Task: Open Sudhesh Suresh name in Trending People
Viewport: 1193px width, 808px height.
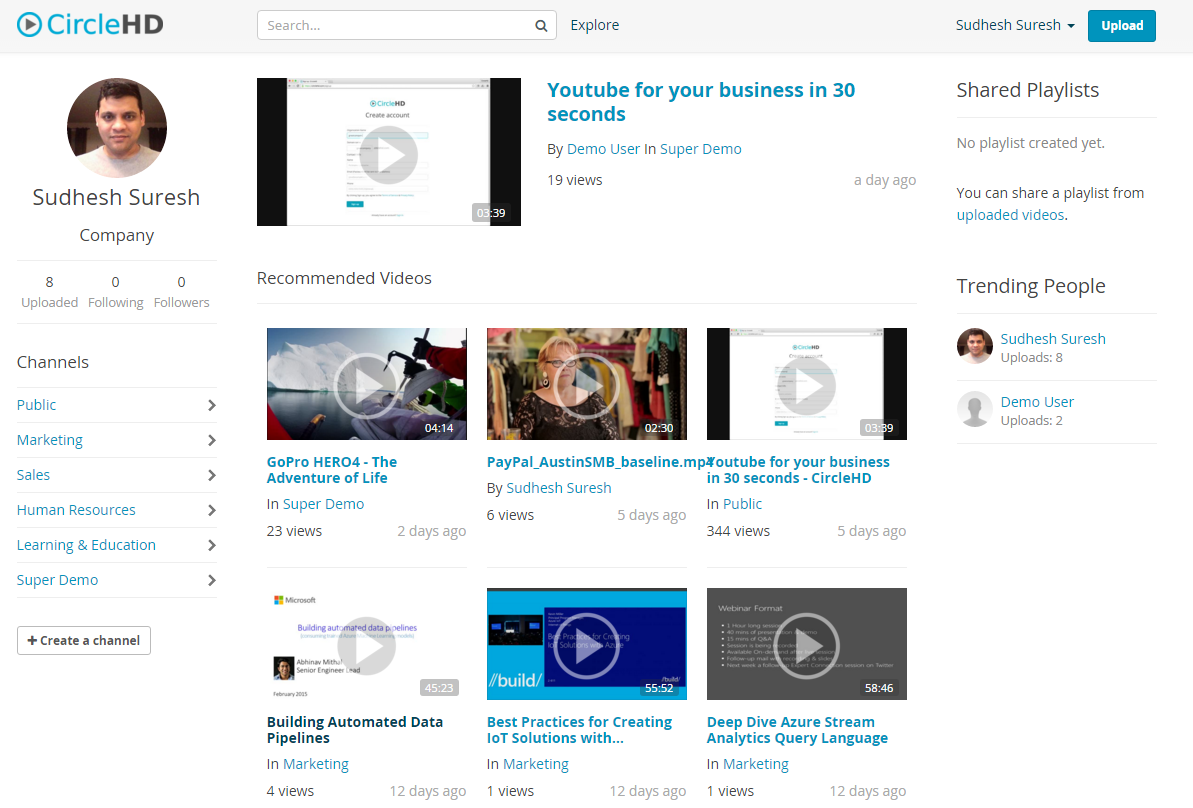Action: tap(1053, 339)
